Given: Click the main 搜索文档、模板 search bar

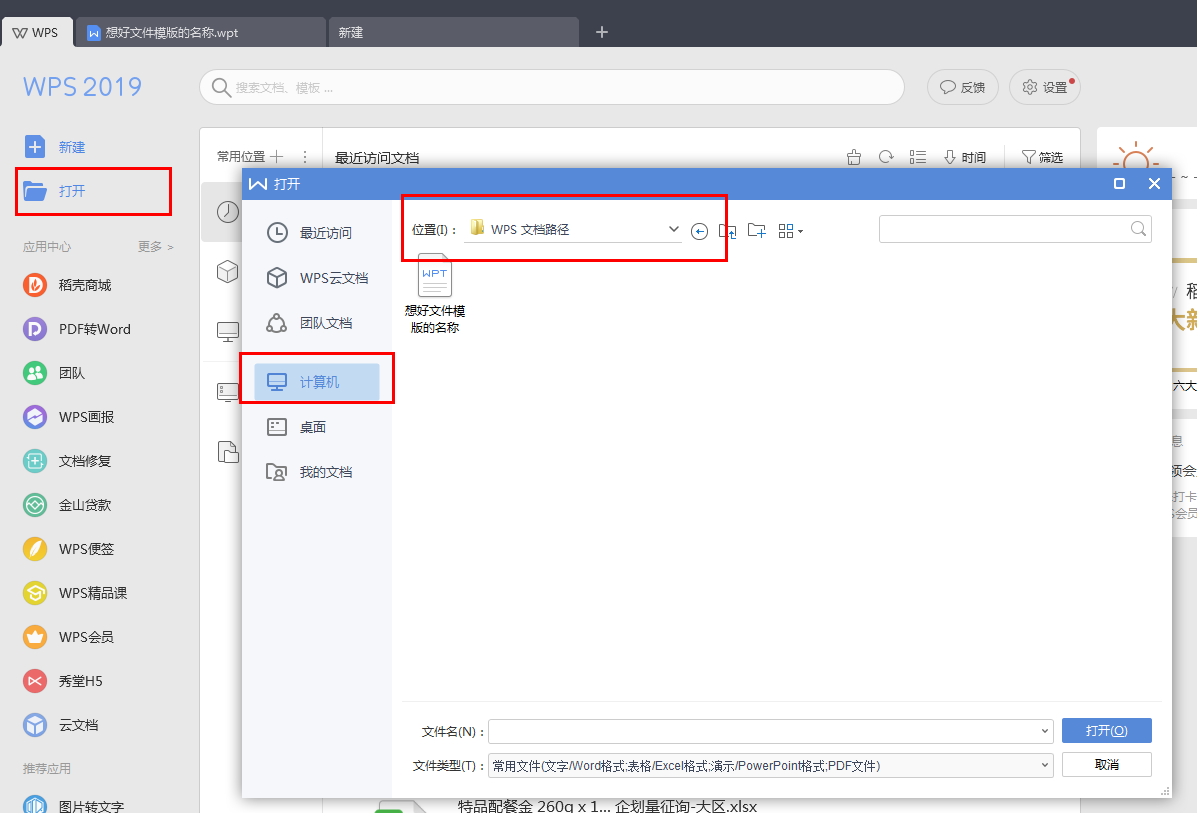Looking at the screenshot, I should pyautogui.click(x=552, y=88).
